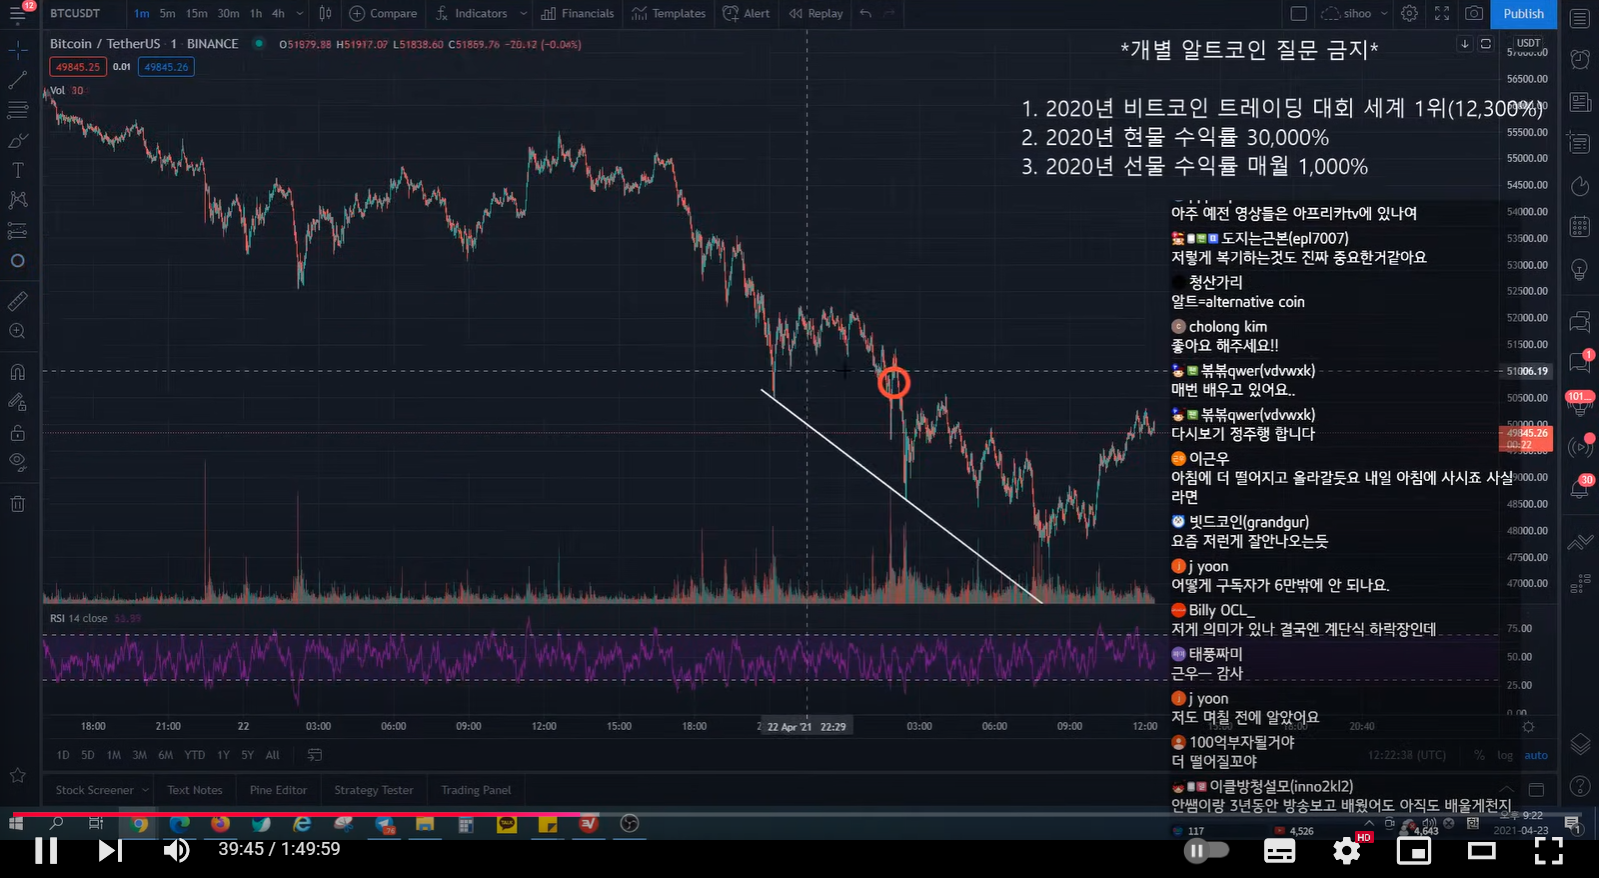Screen dimensions: 1599x878
Task: Select the brush drawing tool
Action: pyautogui.click(x=18, y=140)
